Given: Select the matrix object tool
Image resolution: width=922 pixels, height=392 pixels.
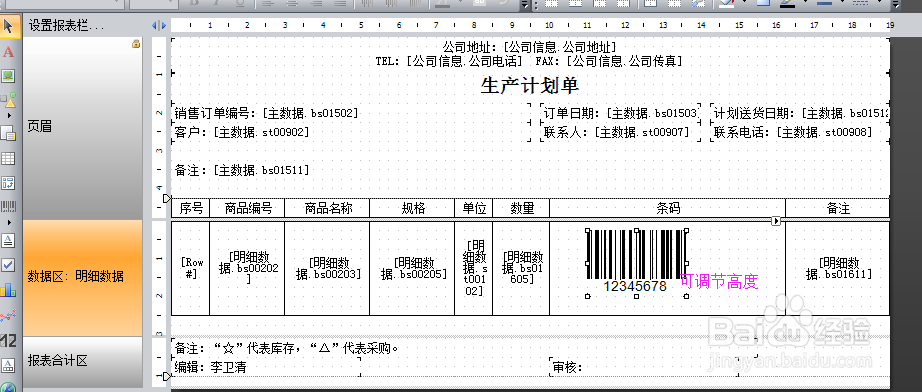Looking at the screenshot, I should coord(8,183).
